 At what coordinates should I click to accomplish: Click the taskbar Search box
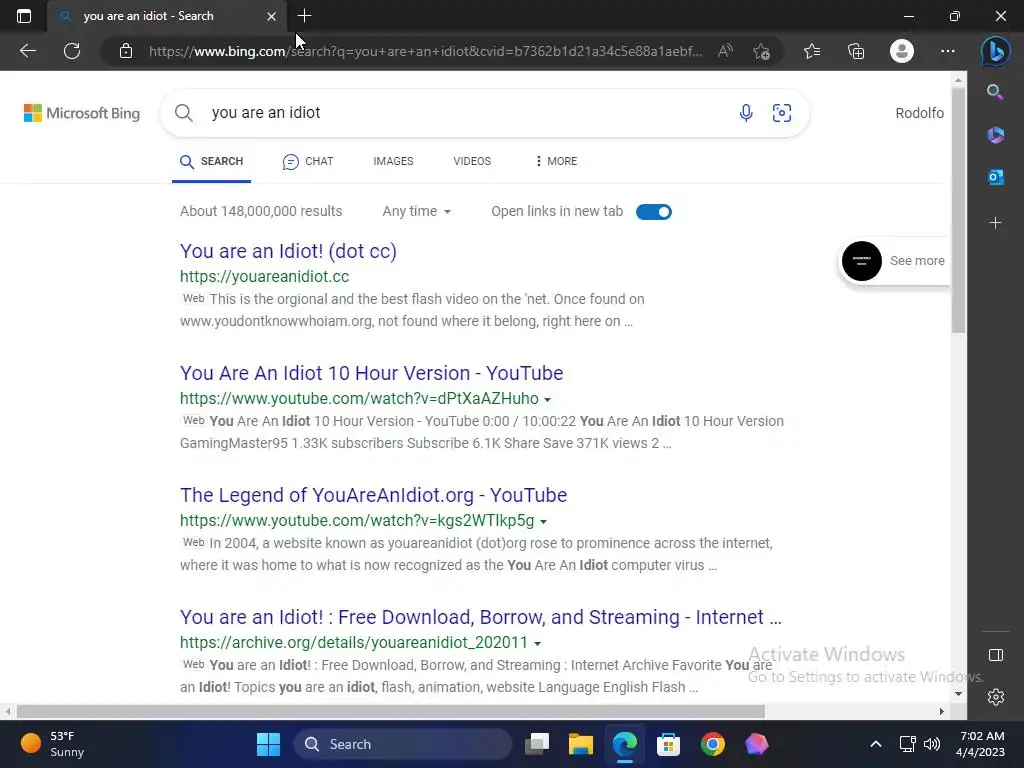pos(402,744)
